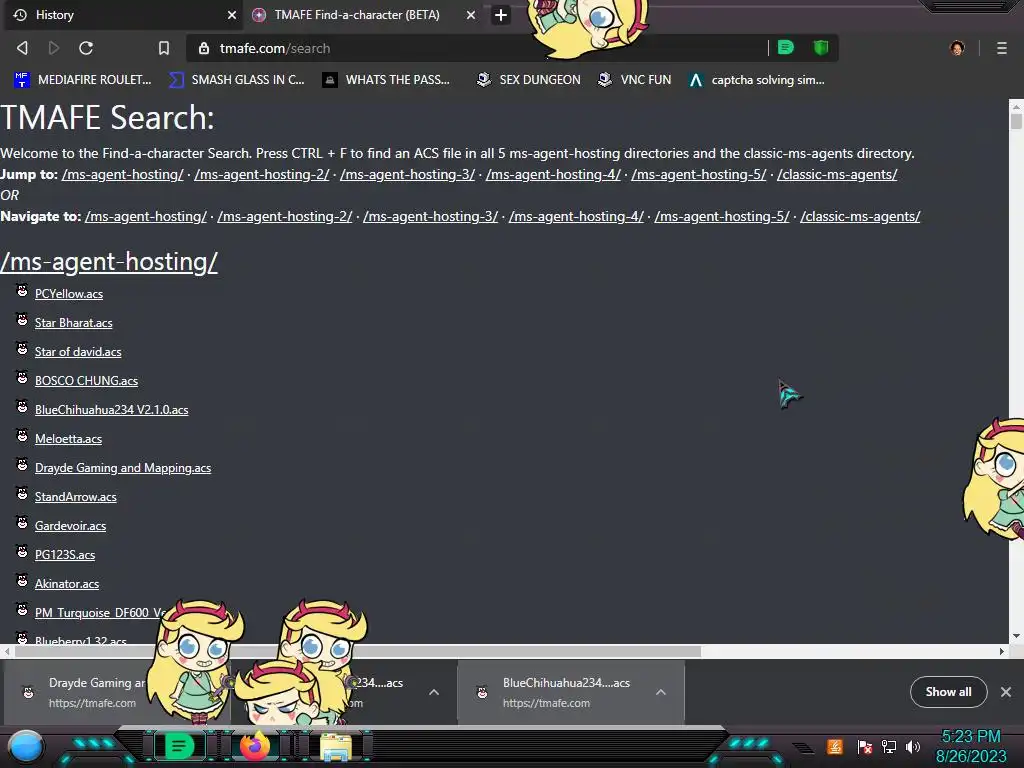Navigate to /ms-agent-hosting-2/ directory
The image size is (1024, 768).
[x=285, y=216]
